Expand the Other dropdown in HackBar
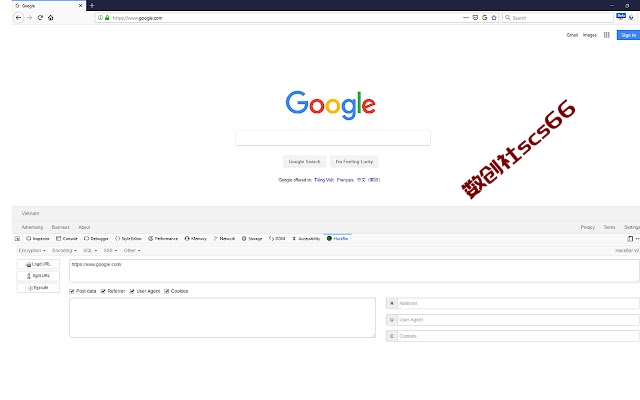The height and width of the screenshot is (400, 640). pos(132,250)
